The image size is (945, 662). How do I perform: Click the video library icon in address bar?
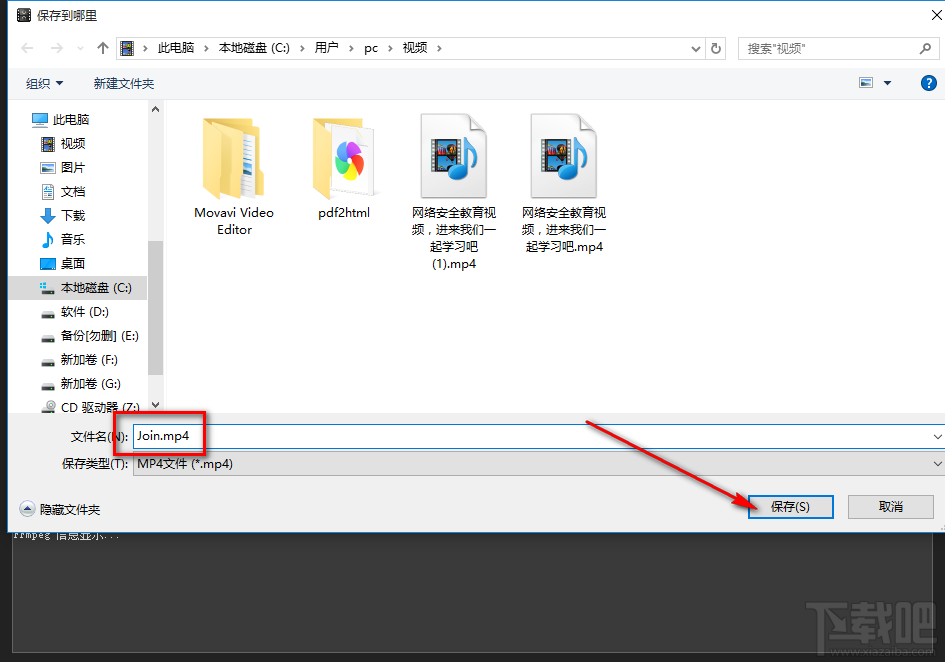(127, 48)
